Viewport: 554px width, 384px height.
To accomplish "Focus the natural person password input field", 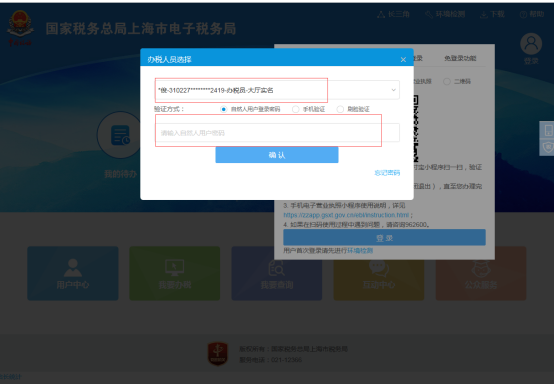I will pos(277,133).
